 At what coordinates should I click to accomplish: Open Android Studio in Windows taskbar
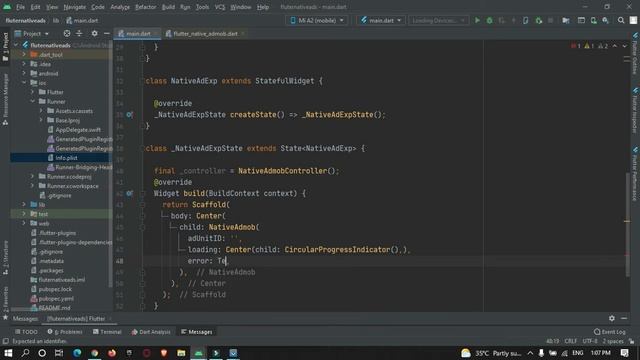tap(198, 353)
